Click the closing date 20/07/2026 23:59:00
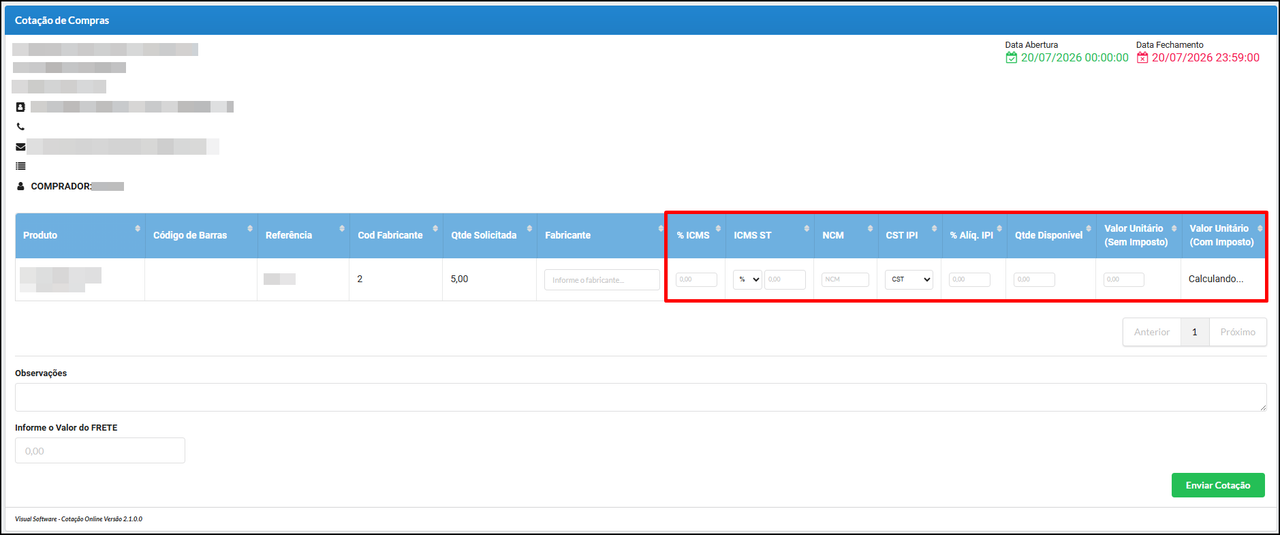1280x535 pixels. 1206,58
